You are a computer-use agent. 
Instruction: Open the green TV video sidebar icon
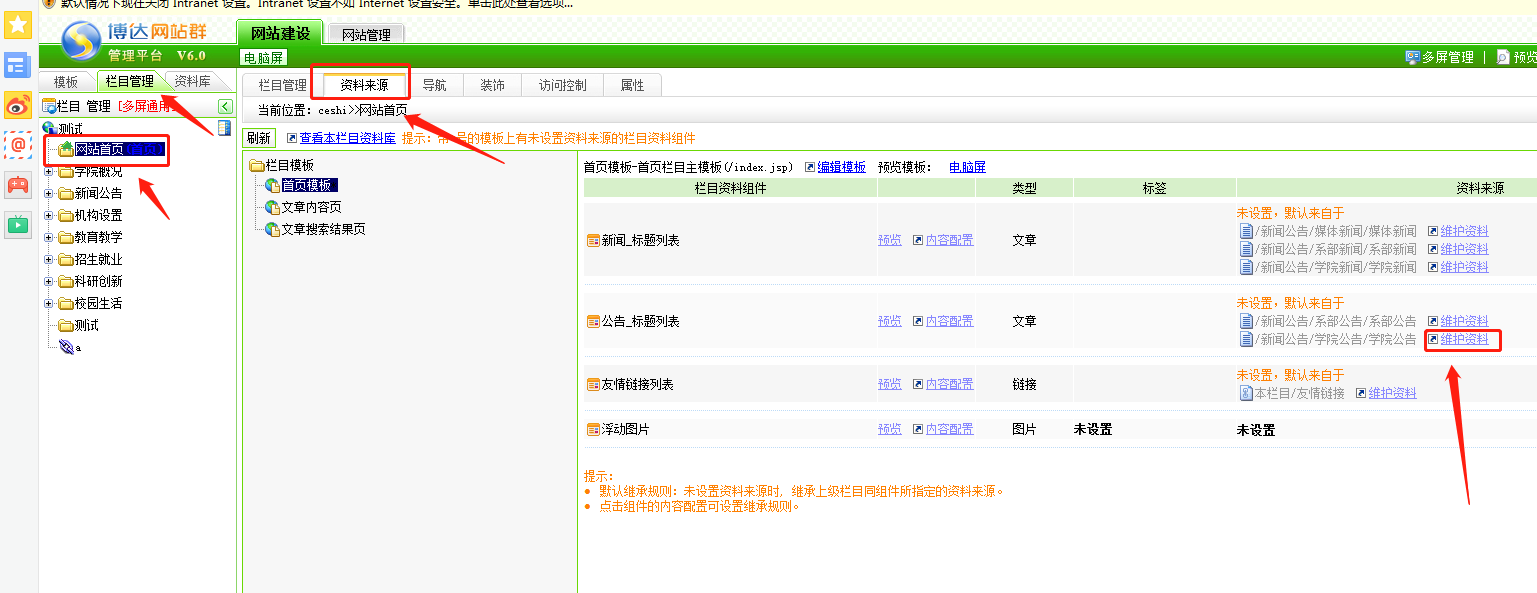pos(17,224)
